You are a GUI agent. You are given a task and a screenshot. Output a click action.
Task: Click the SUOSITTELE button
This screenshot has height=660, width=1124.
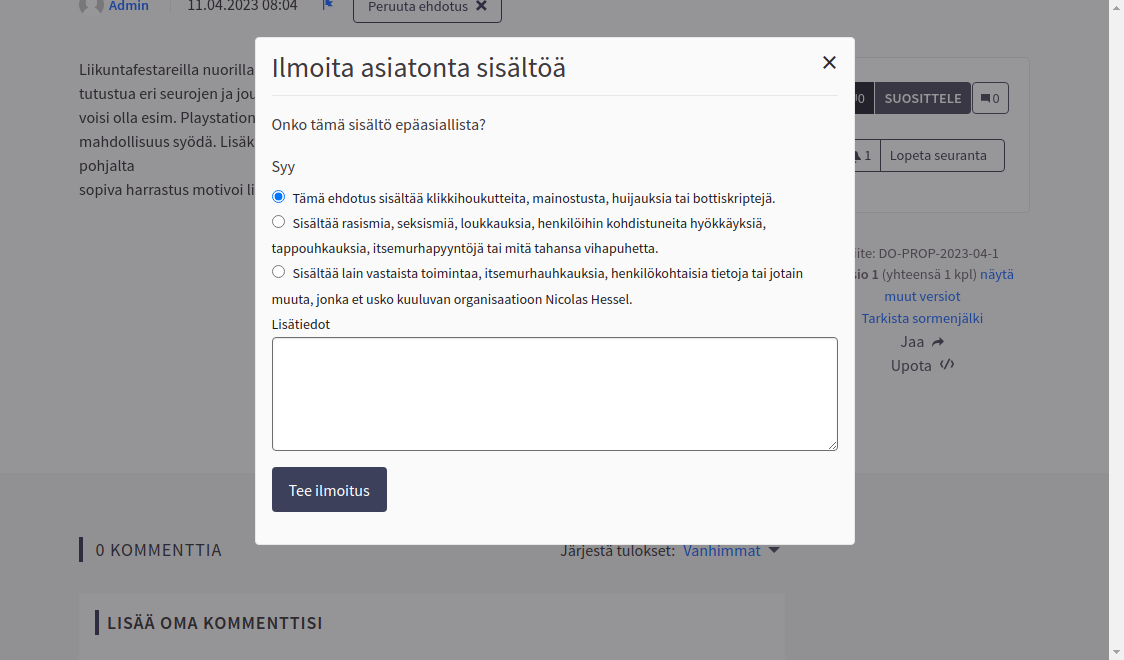922,98
